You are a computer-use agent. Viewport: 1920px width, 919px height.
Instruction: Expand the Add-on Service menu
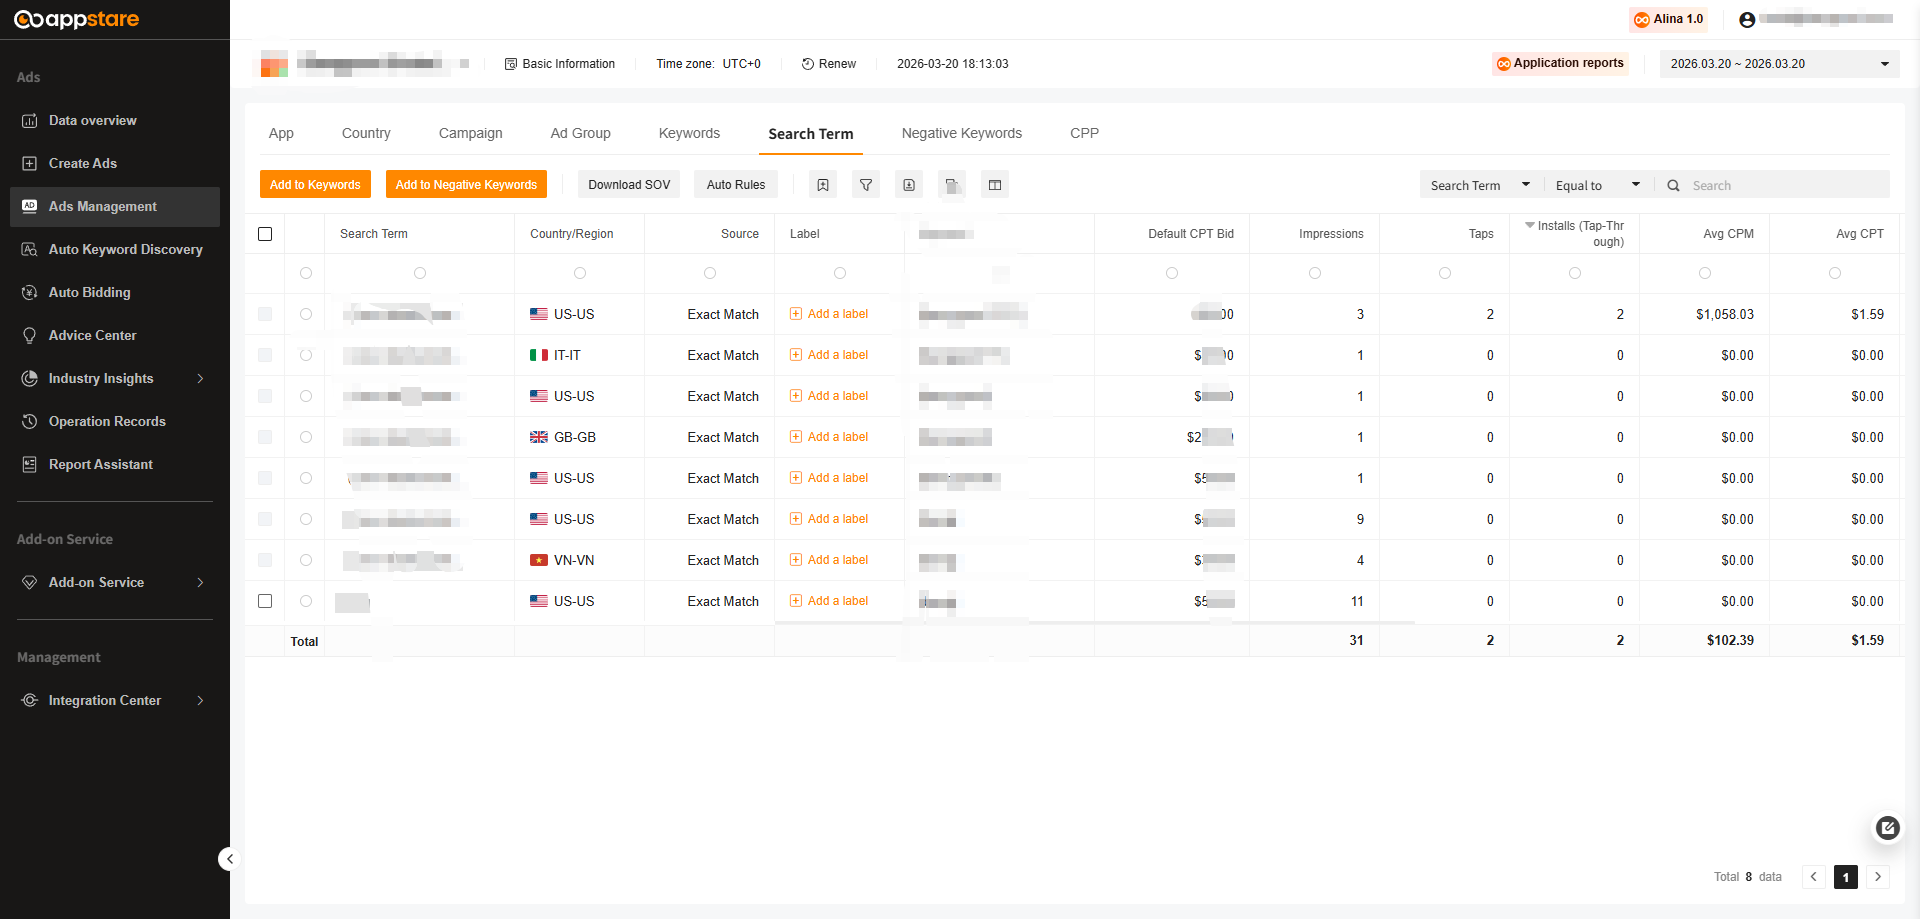(113, 582)
